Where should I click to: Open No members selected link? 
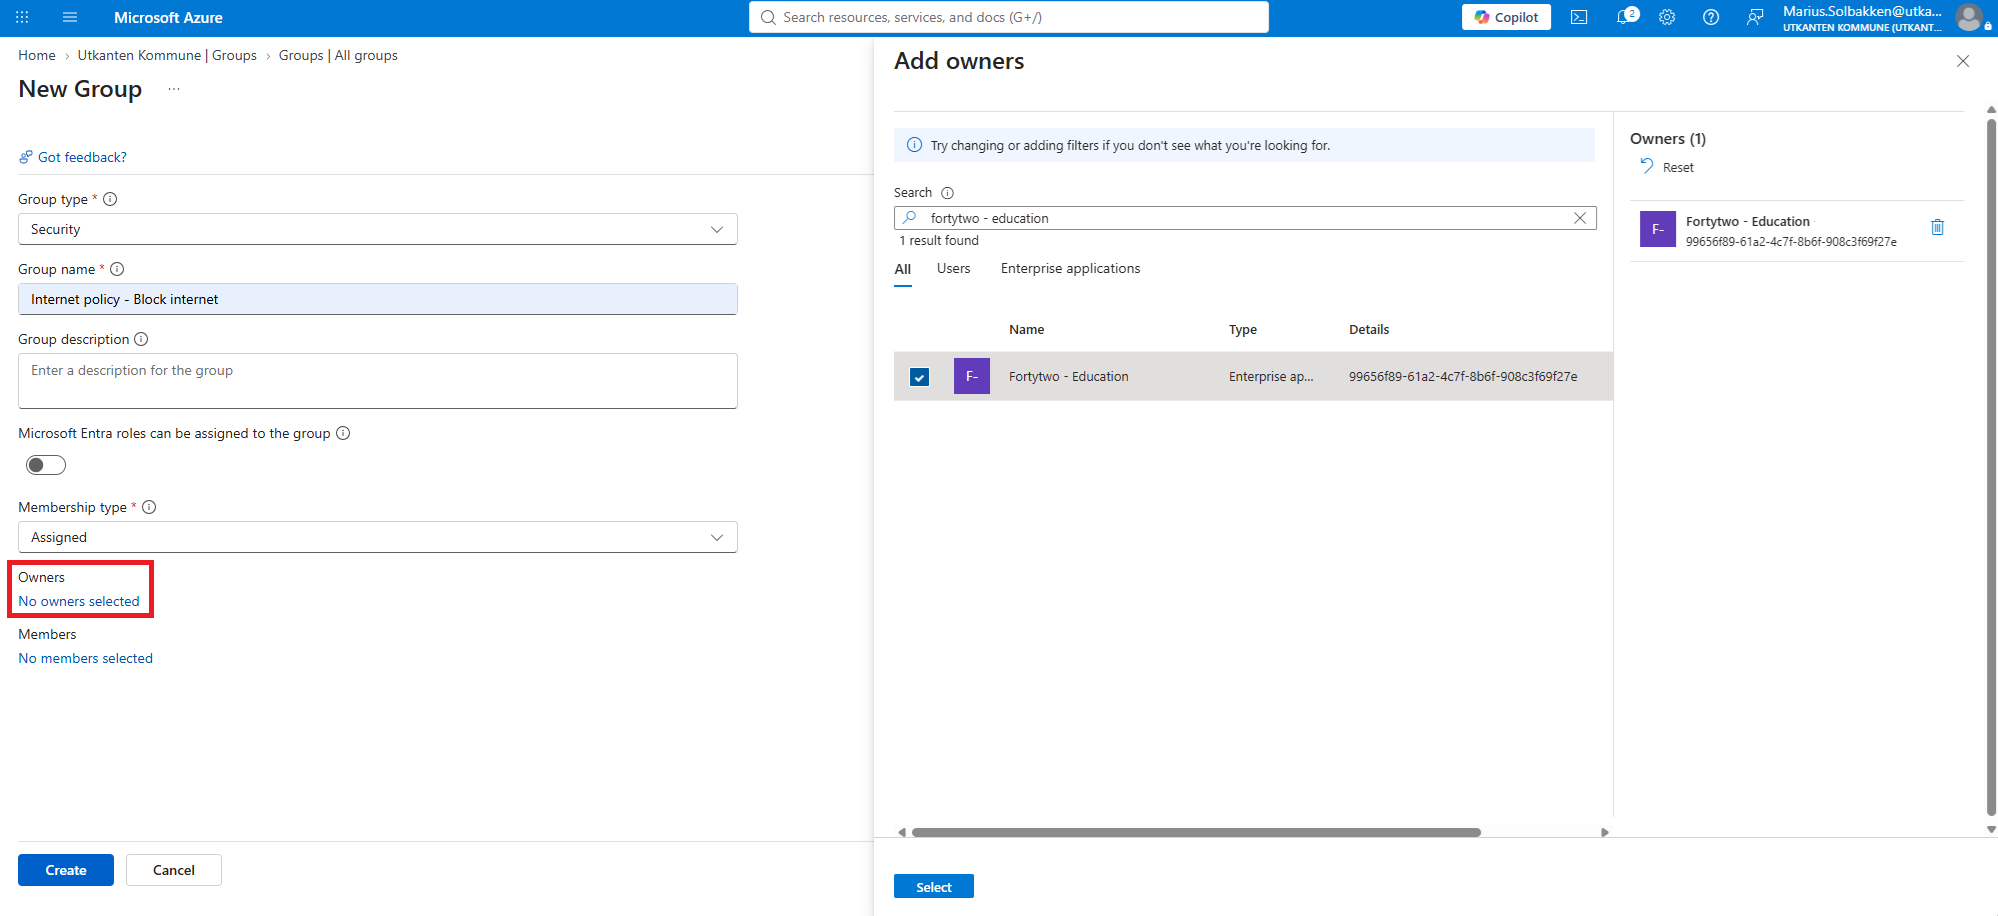click(86, 658)
